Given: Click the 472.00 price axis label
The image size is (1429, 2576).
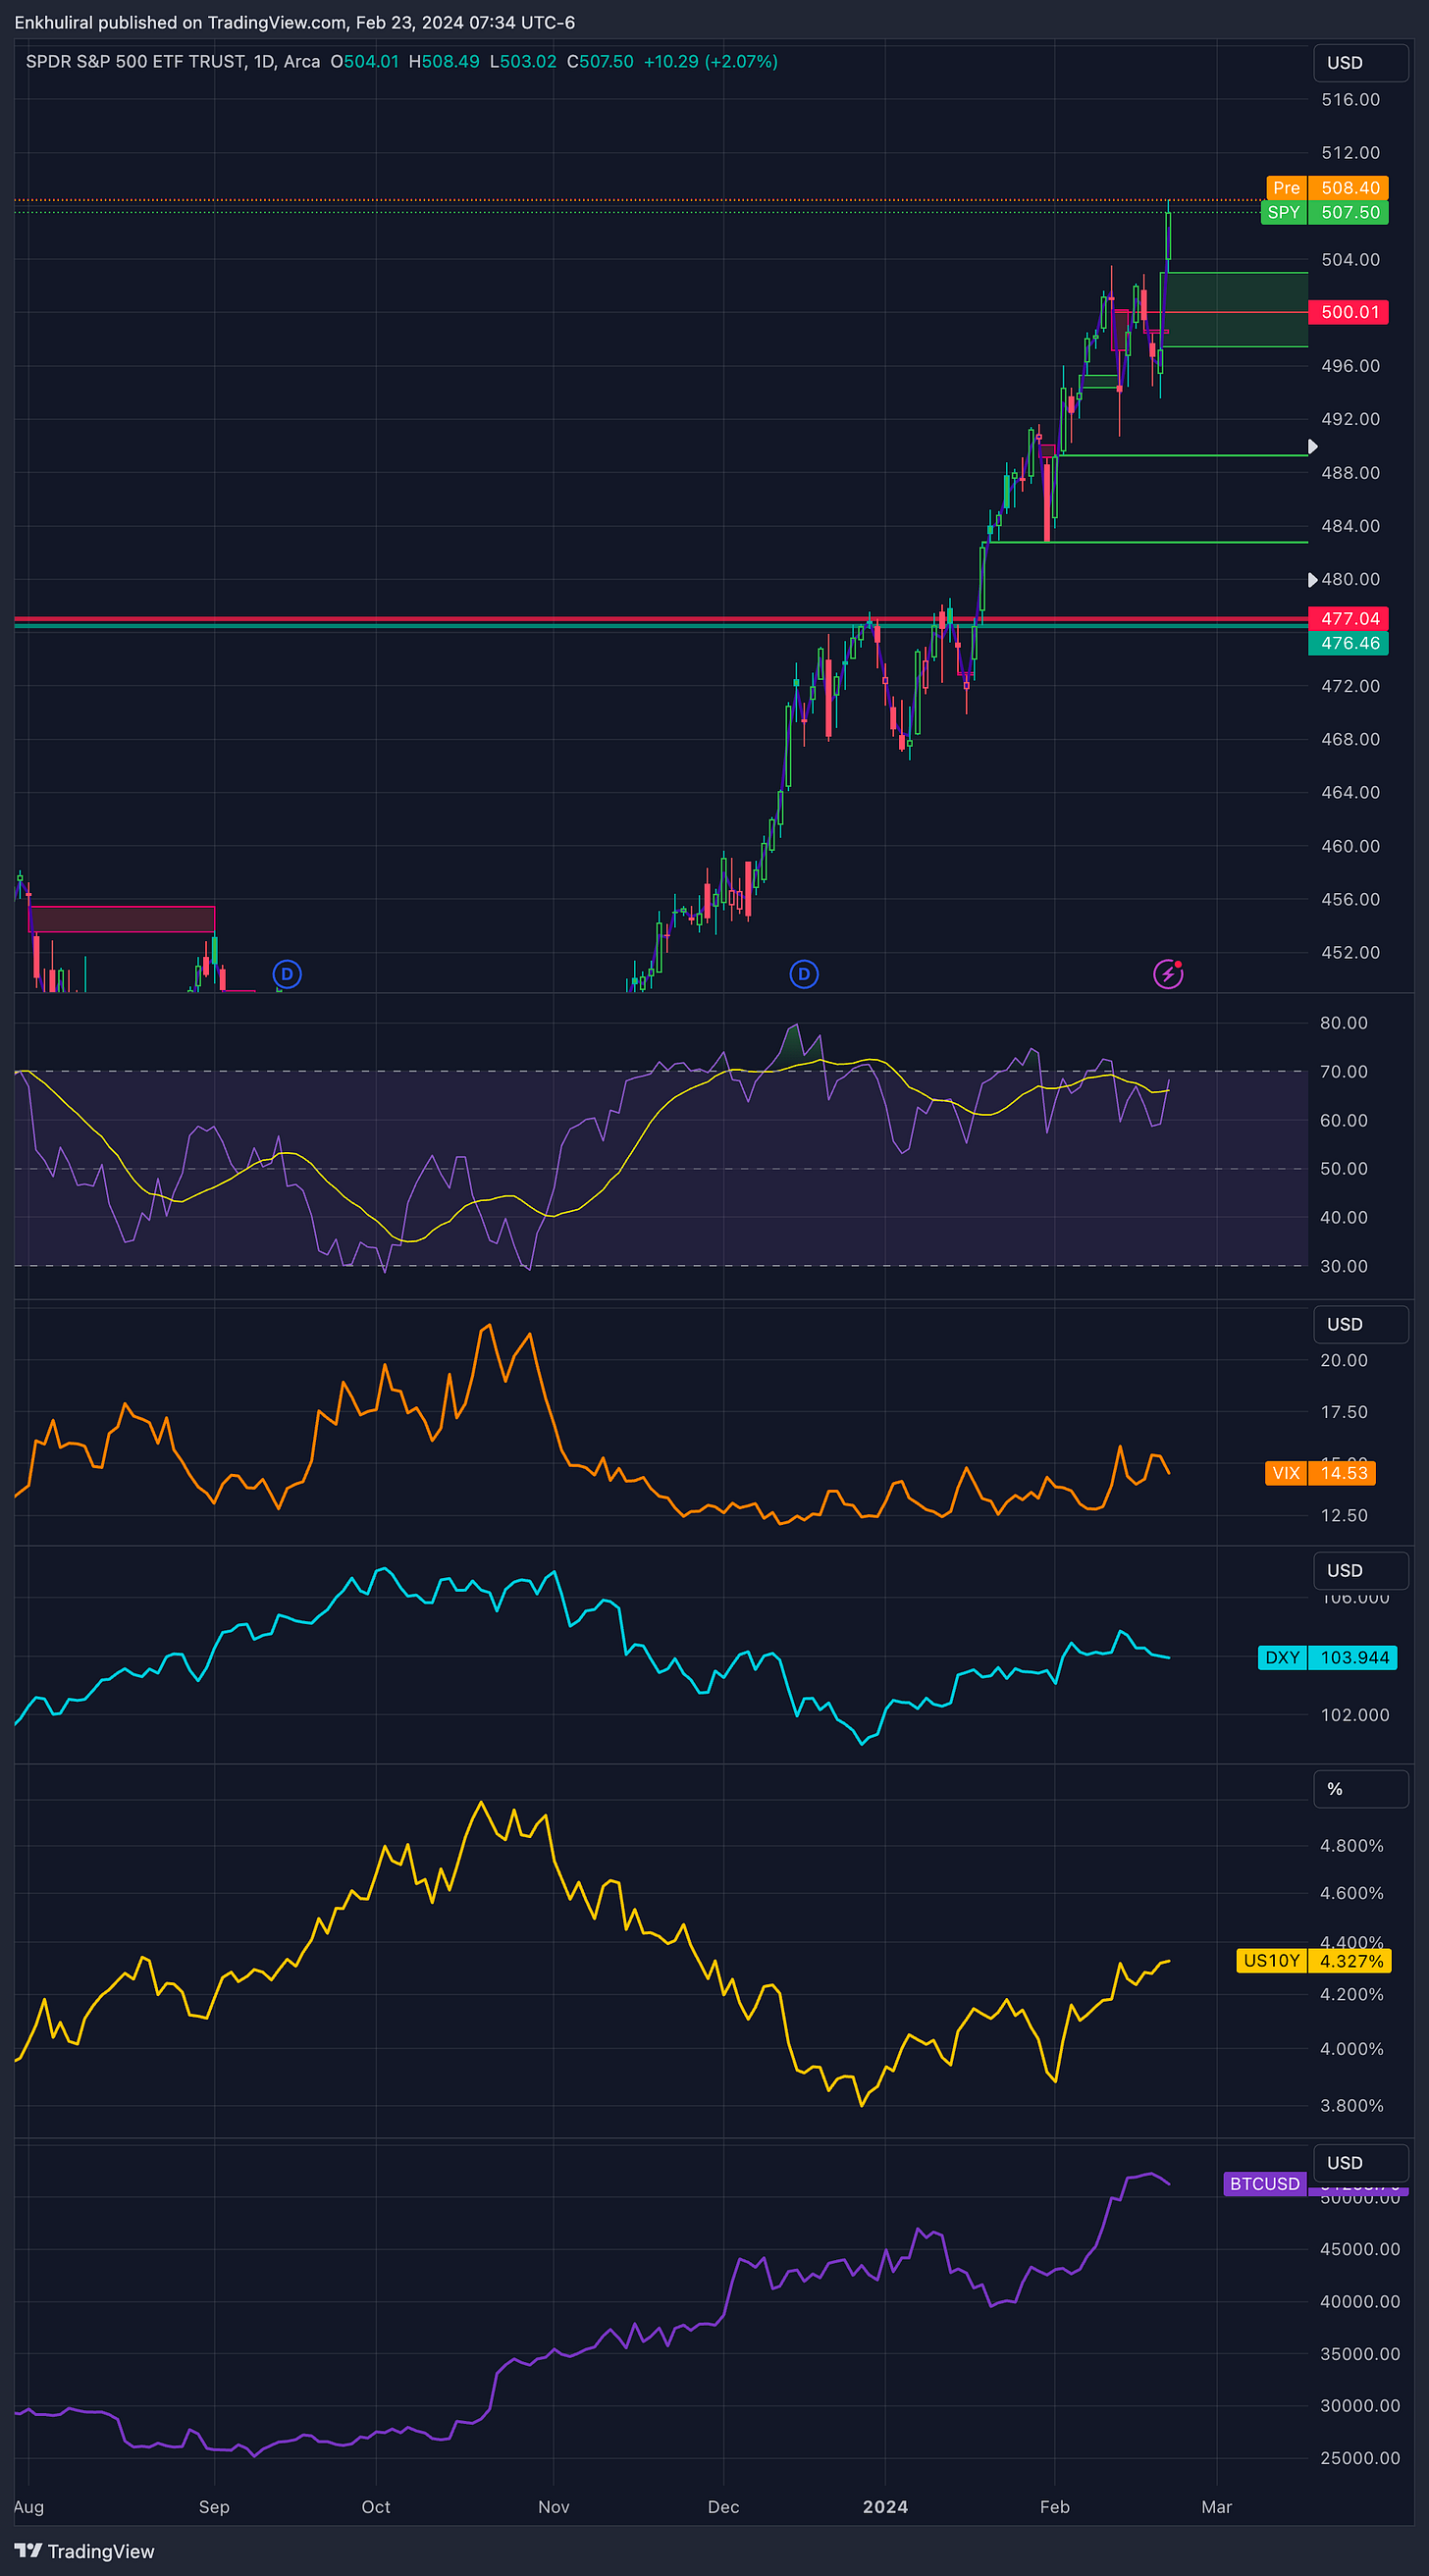Looking at the screenshot, I should click(1350, 686).
